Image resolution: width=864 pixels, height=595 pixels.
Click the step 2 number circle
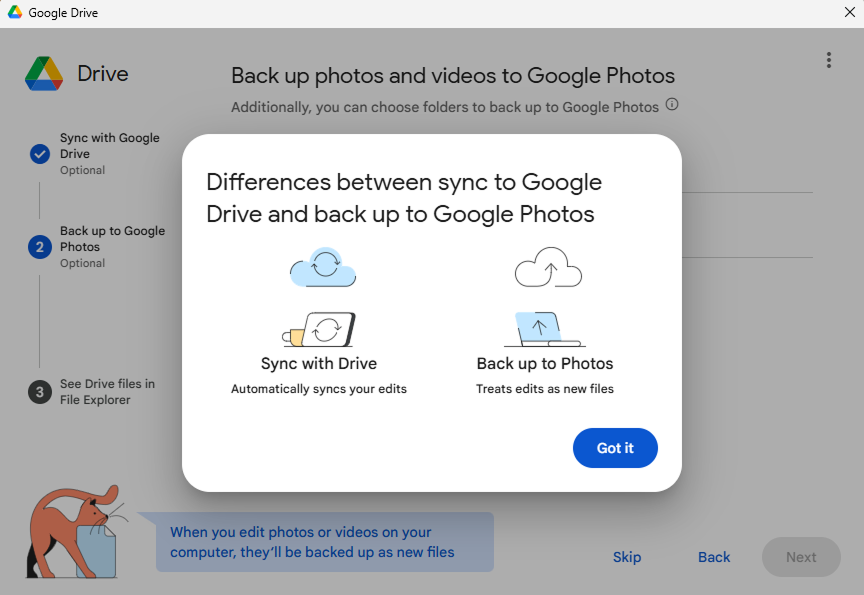coord(40,247)
